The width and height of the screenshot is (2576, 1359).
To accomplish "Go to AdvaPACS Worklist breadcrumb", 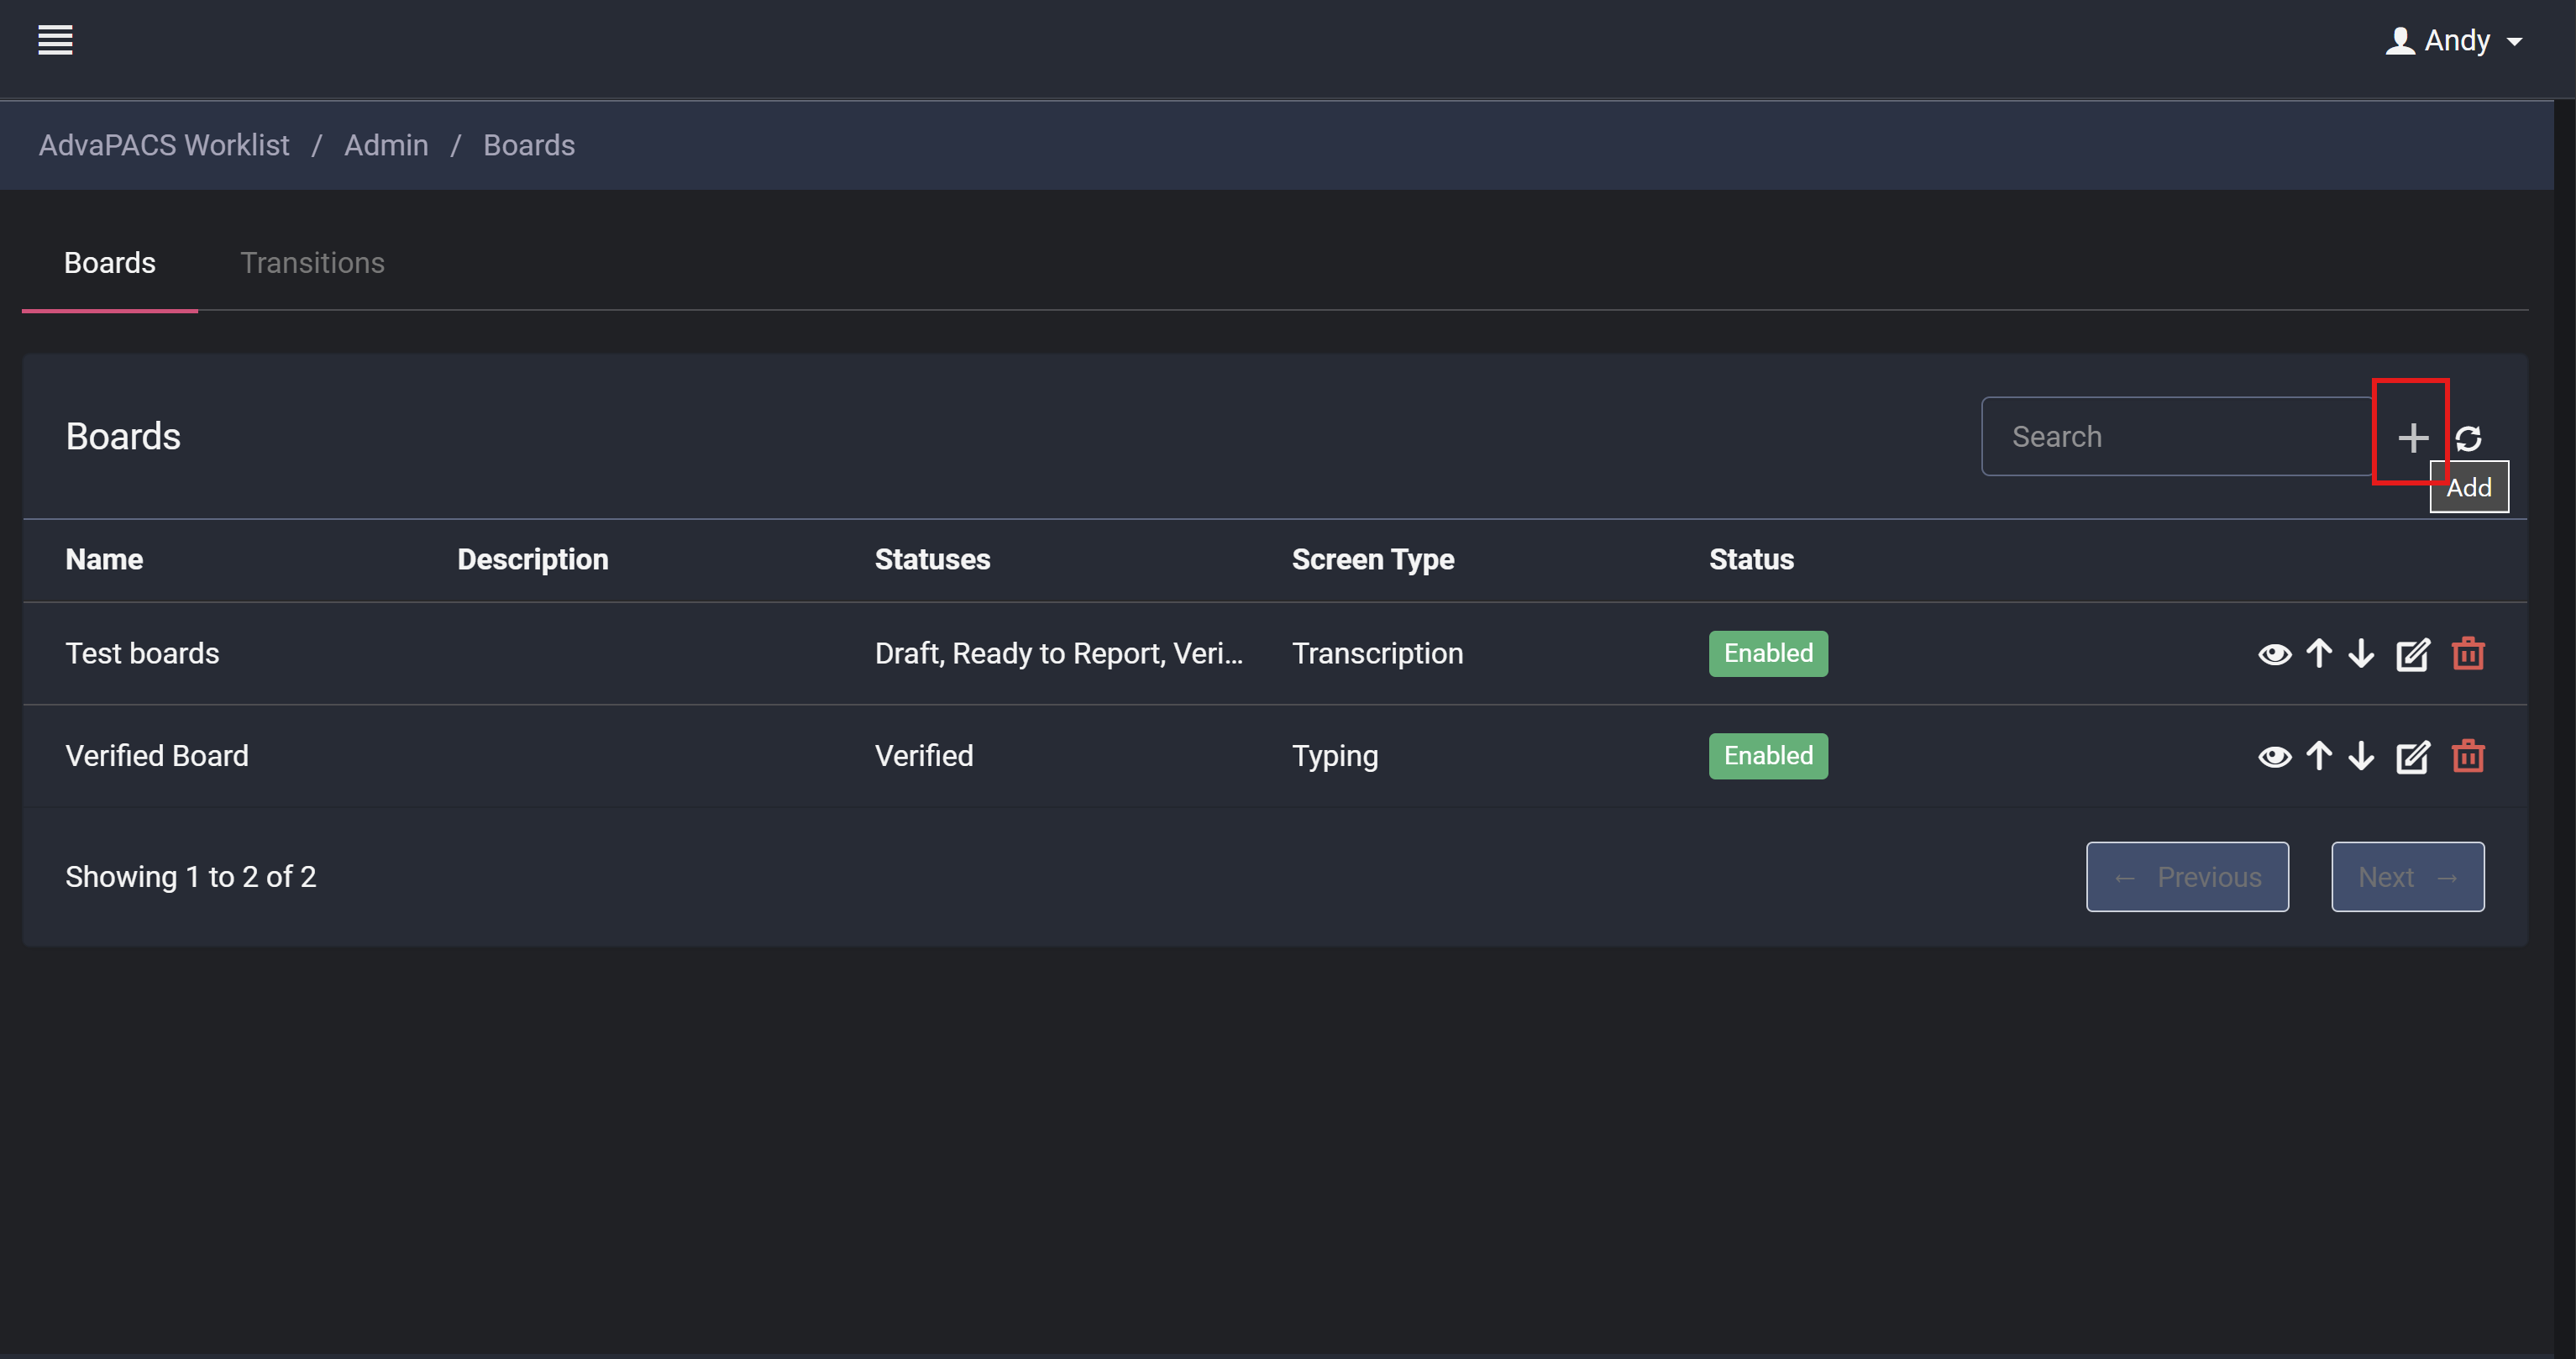I will 164,145.
